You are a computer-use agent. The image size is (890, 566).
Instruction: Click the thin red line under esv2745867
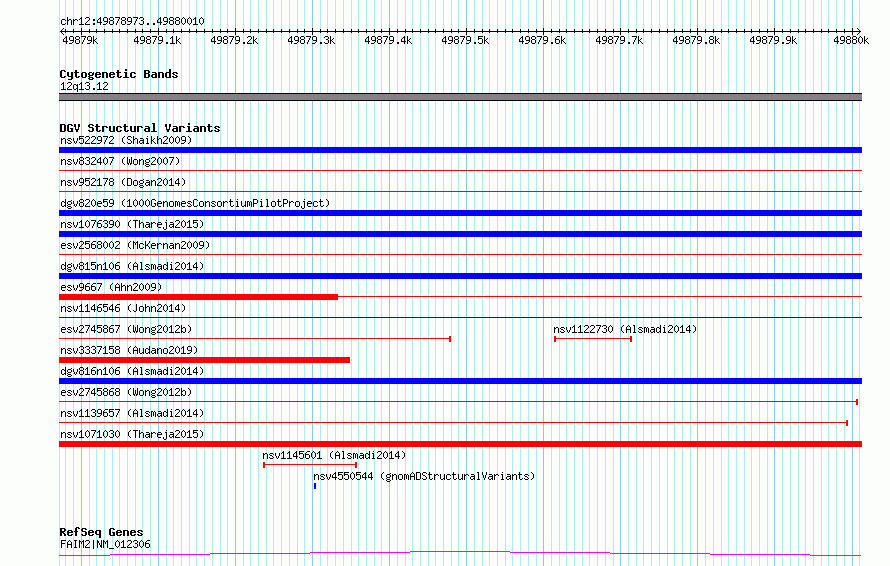point(255,339)
